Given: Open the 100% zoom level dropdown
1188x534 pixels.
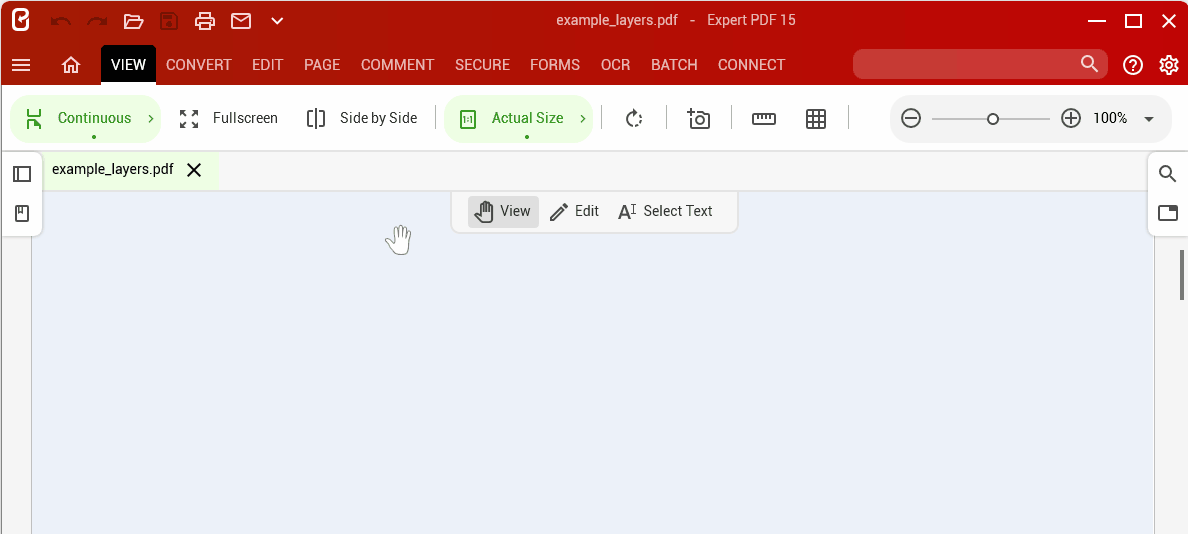Looking at the screenshot, I should tap(1149, 119).
